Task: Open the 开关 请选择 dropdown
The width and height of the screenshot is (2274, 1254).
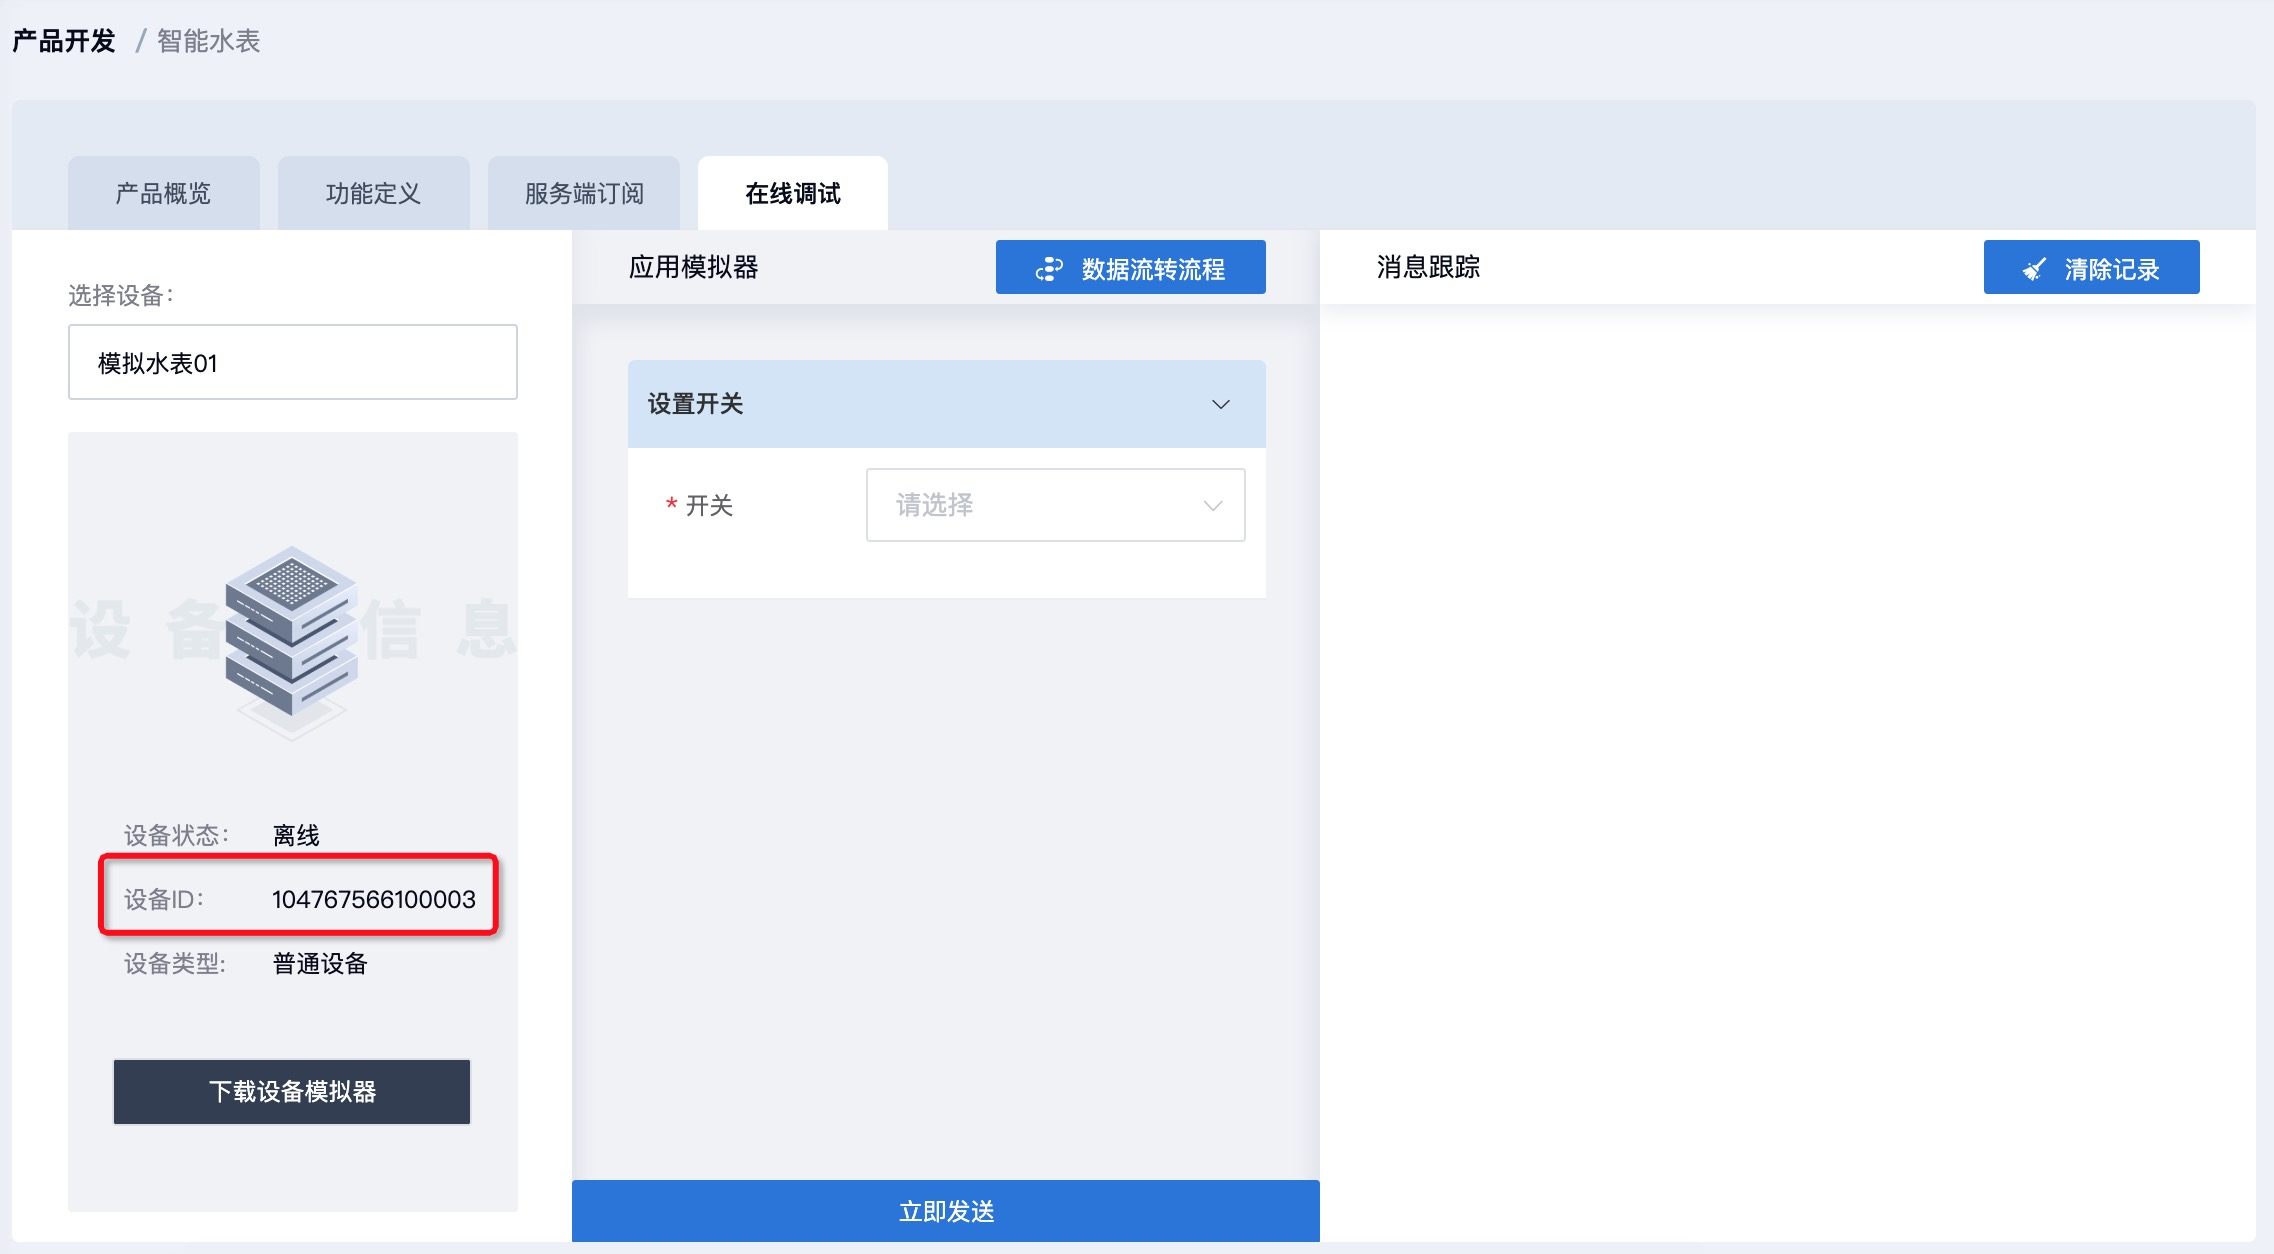Action: (x=1054, y=505)
